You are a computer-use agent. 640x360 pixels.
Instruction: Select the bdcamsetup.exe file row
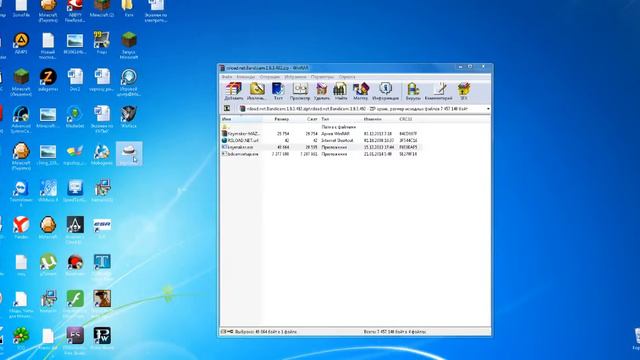point(321,154)
